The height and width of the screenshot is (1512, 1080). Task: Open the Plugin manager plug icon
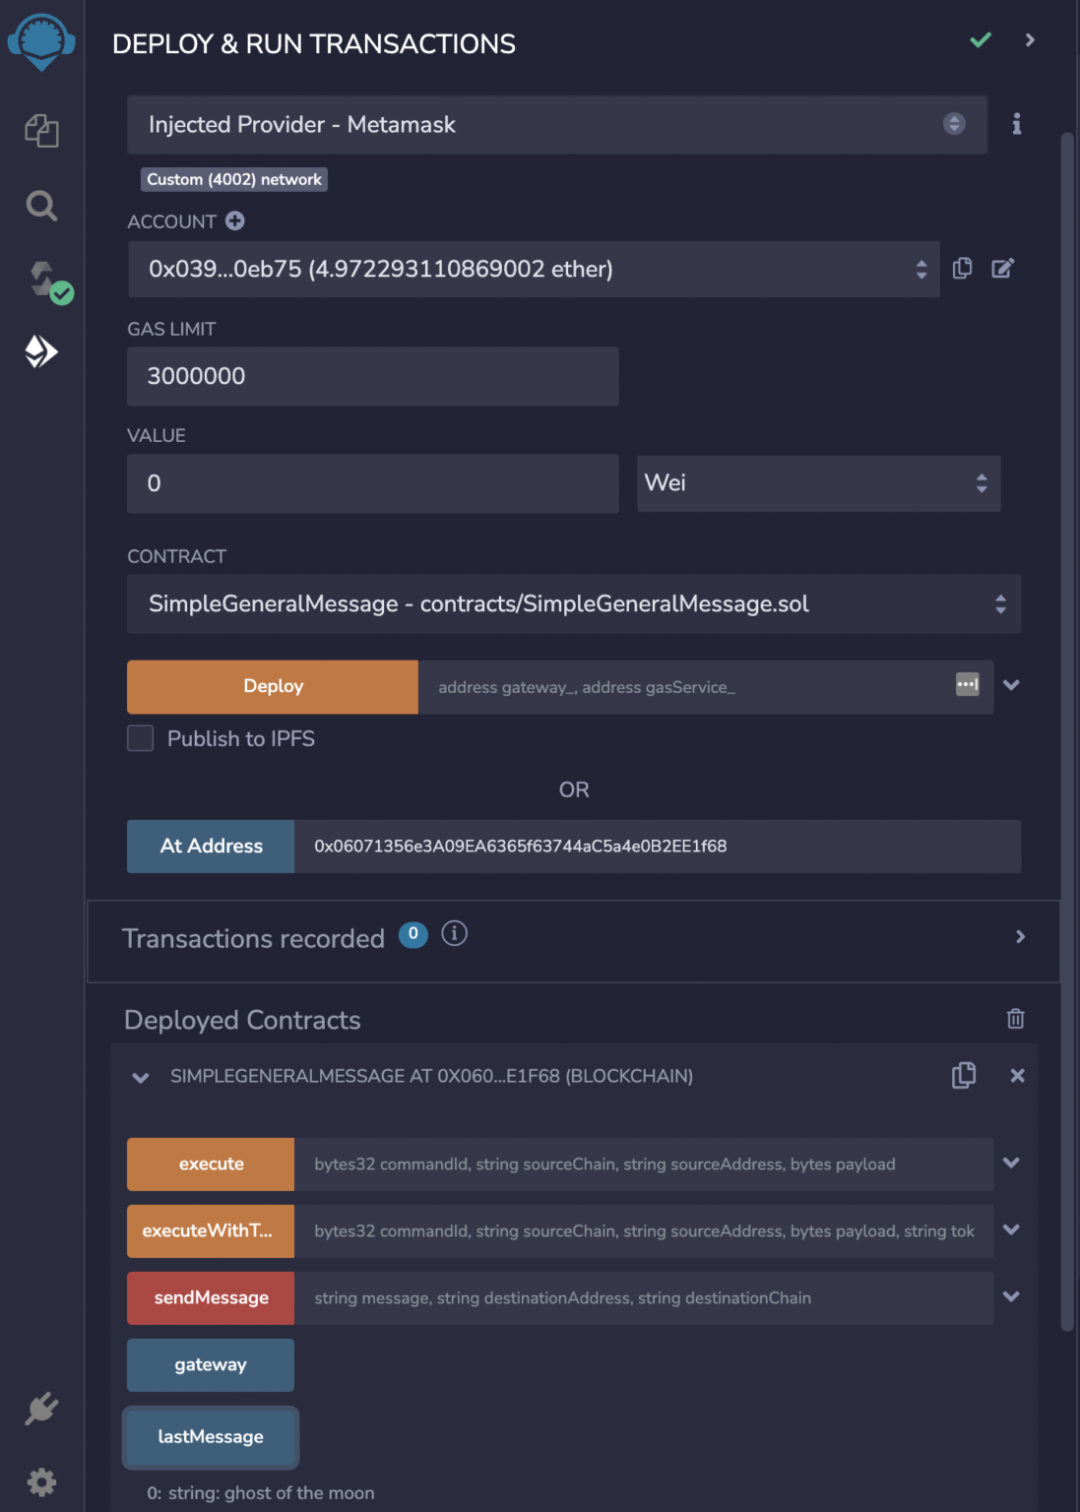click(41, 1409)
